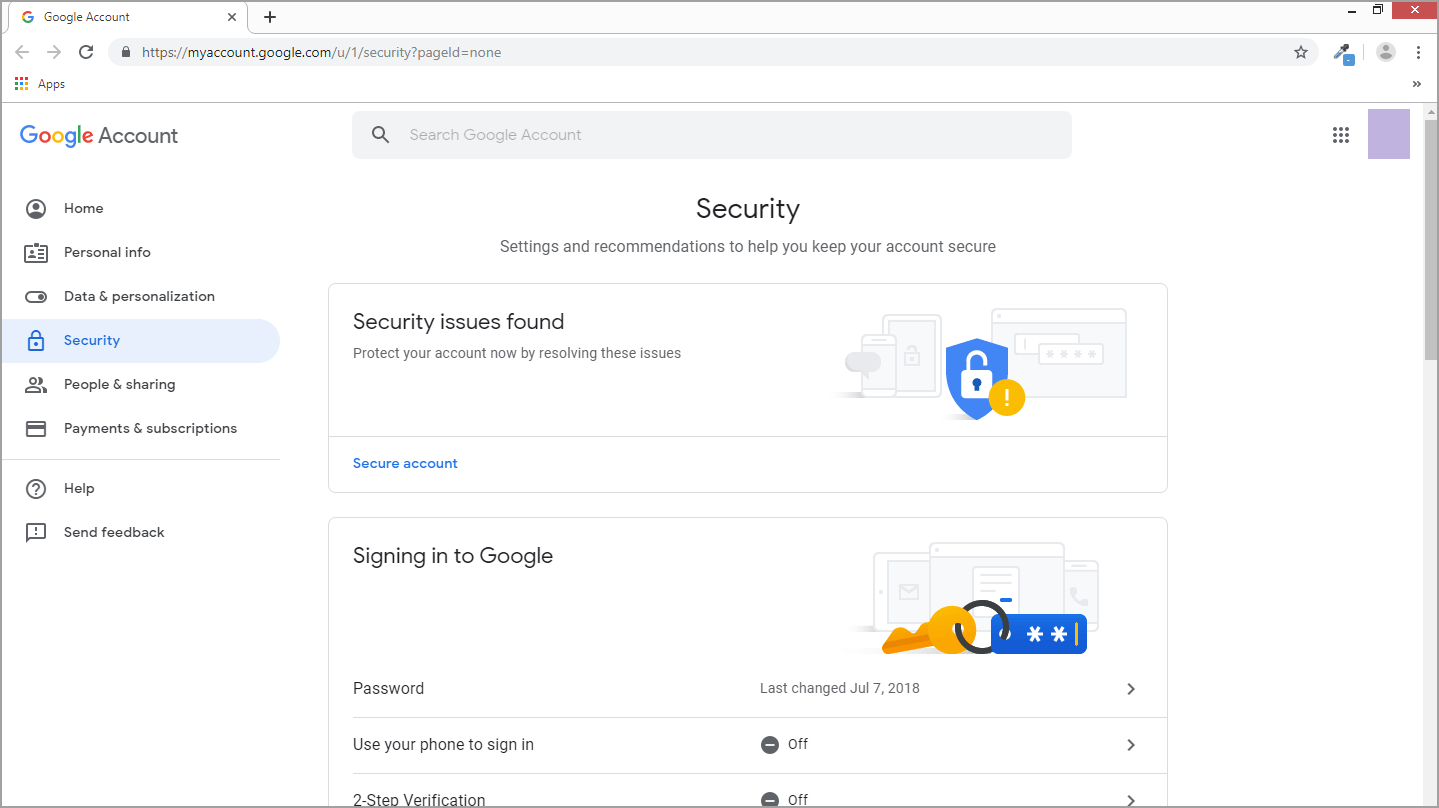The width and height of the screenshot is (1439, 808).
Task: Toggle 'Use your phone to sign in' setting
Action: (x=746, y=744)
